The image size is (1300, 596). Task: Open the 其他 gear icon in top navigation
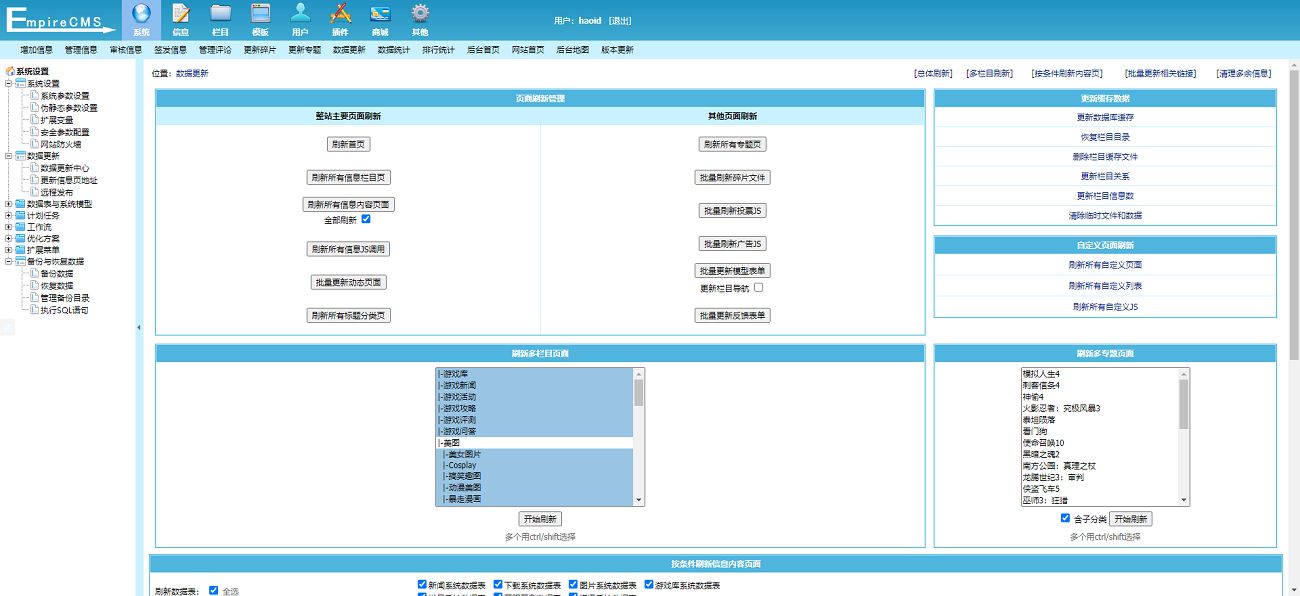point(420,13)
